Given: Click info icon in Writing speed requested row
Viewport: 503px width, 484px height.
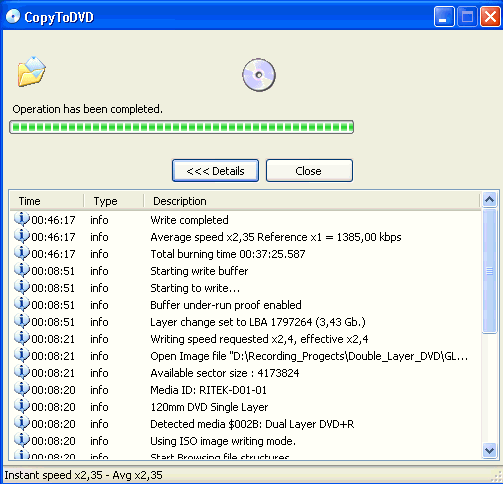Looking at the screenshot, I should point(22,338).
